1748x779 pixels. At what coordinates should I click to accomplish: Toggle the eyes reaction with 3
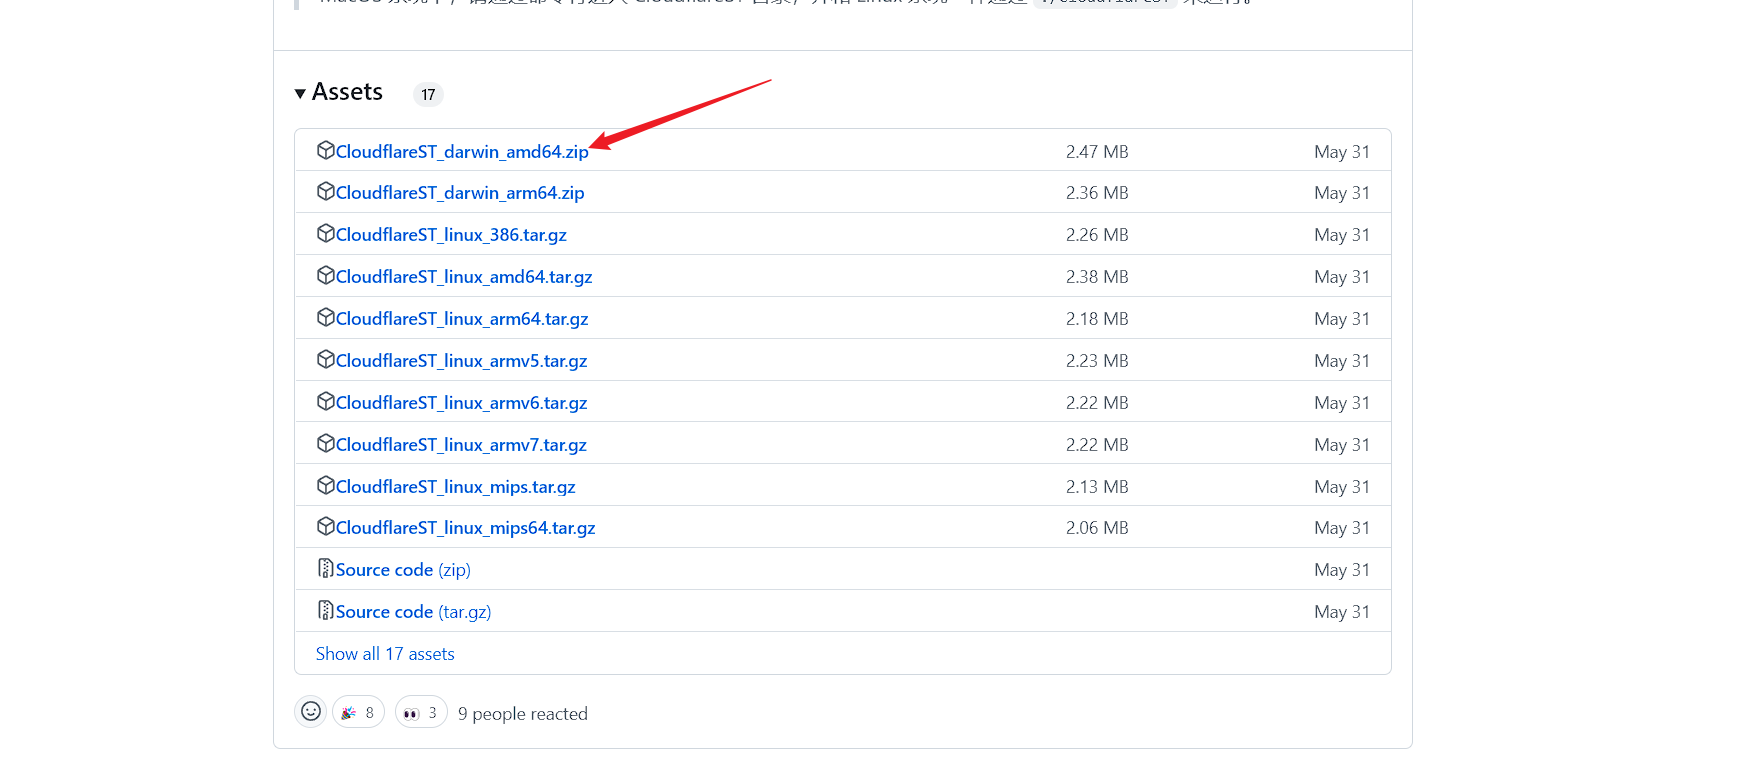tap(421, 712)
